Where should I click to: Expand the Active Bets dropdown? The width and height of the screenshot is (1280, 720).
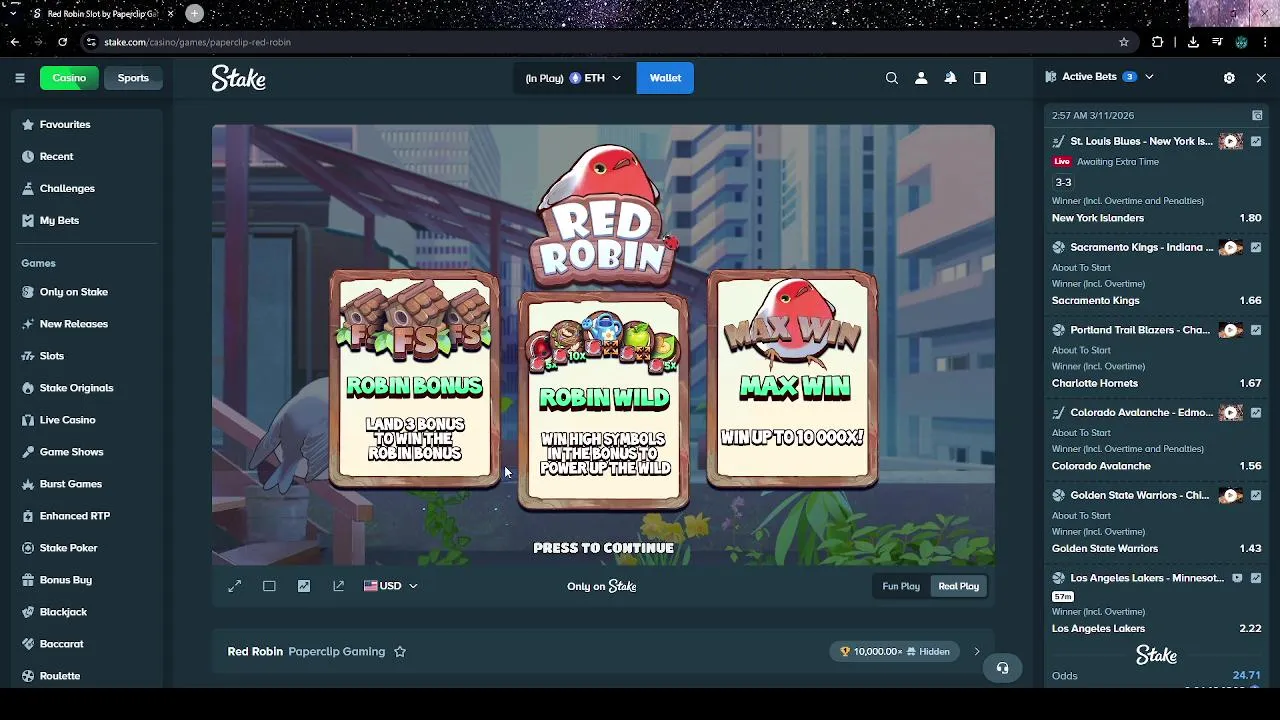tap(1149, 77)
